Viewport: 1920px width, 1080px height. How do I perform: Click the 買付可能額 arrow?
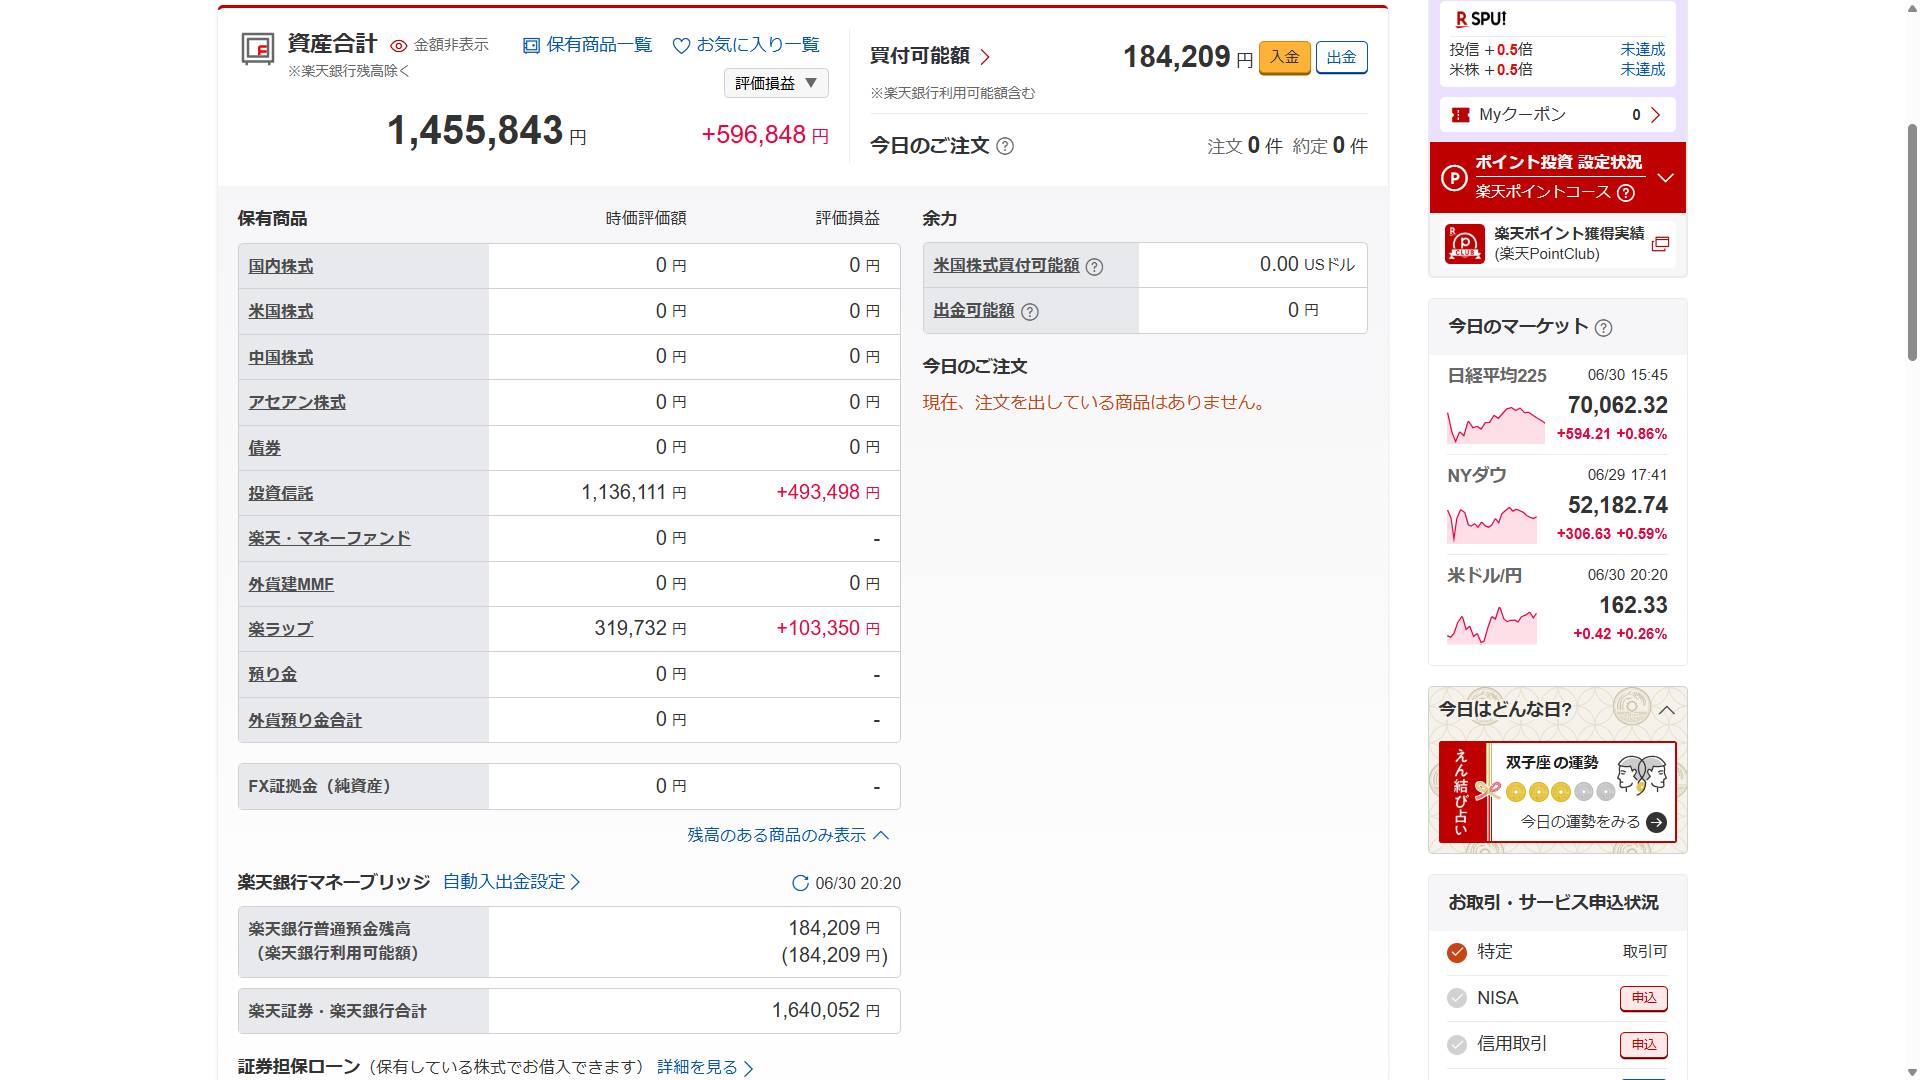(x=986, y=57)
